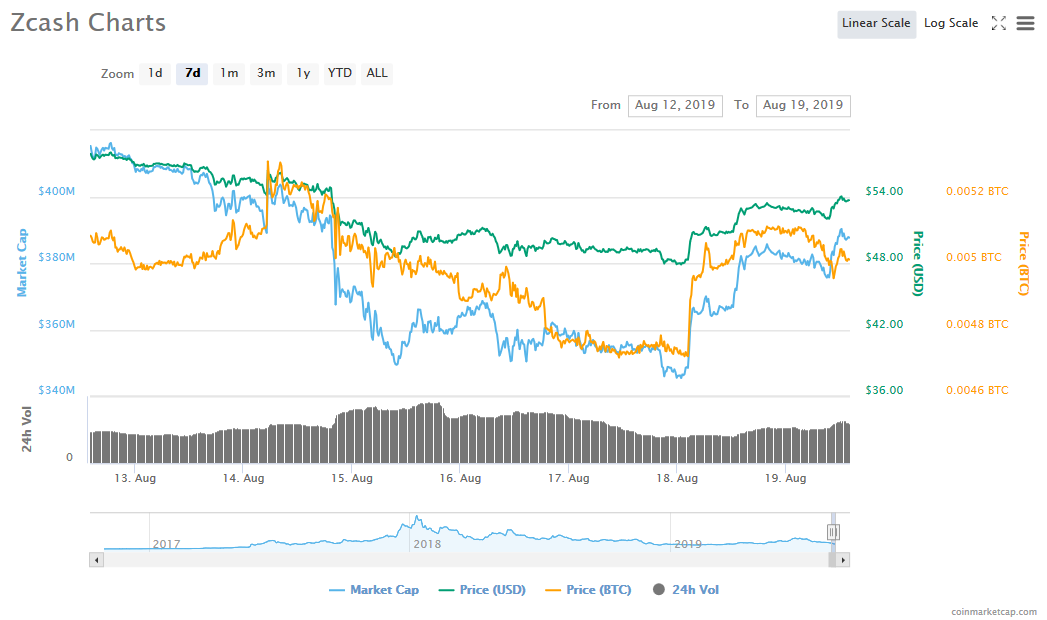Set zoom range to ALL
The height and width of the screenshot is (620, 1047).
[x=377, y=73]
